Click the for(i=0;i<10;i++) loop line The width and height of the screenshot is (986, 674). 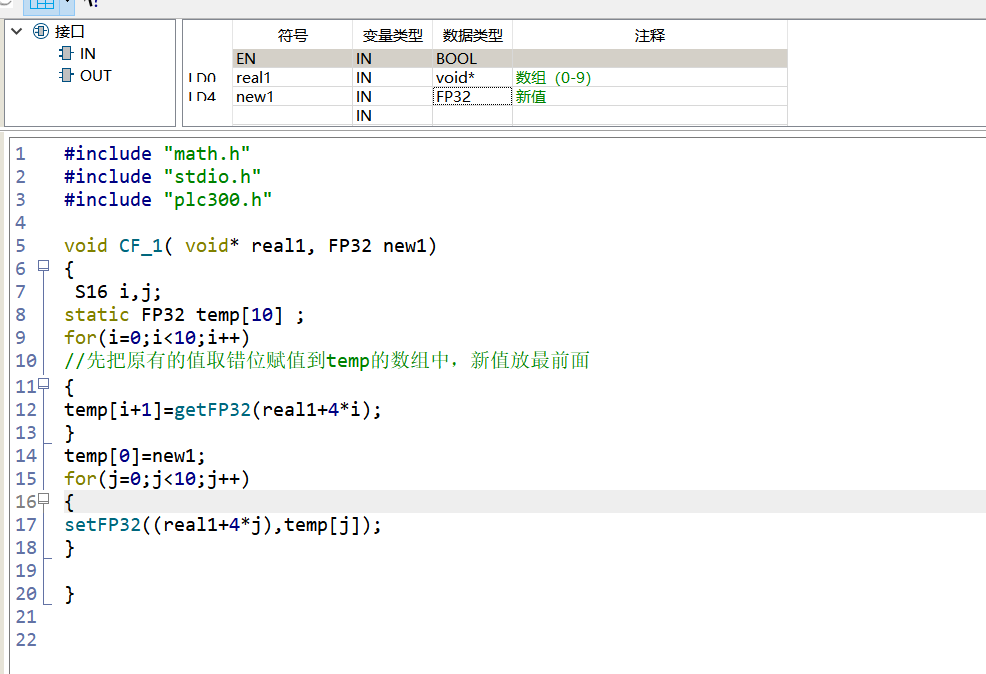click(x=157, y=338)
